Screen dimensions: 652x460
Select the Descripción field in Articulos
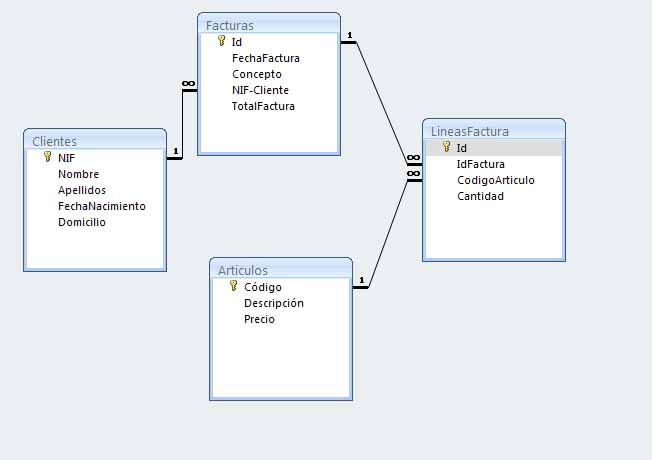(273, 303)
